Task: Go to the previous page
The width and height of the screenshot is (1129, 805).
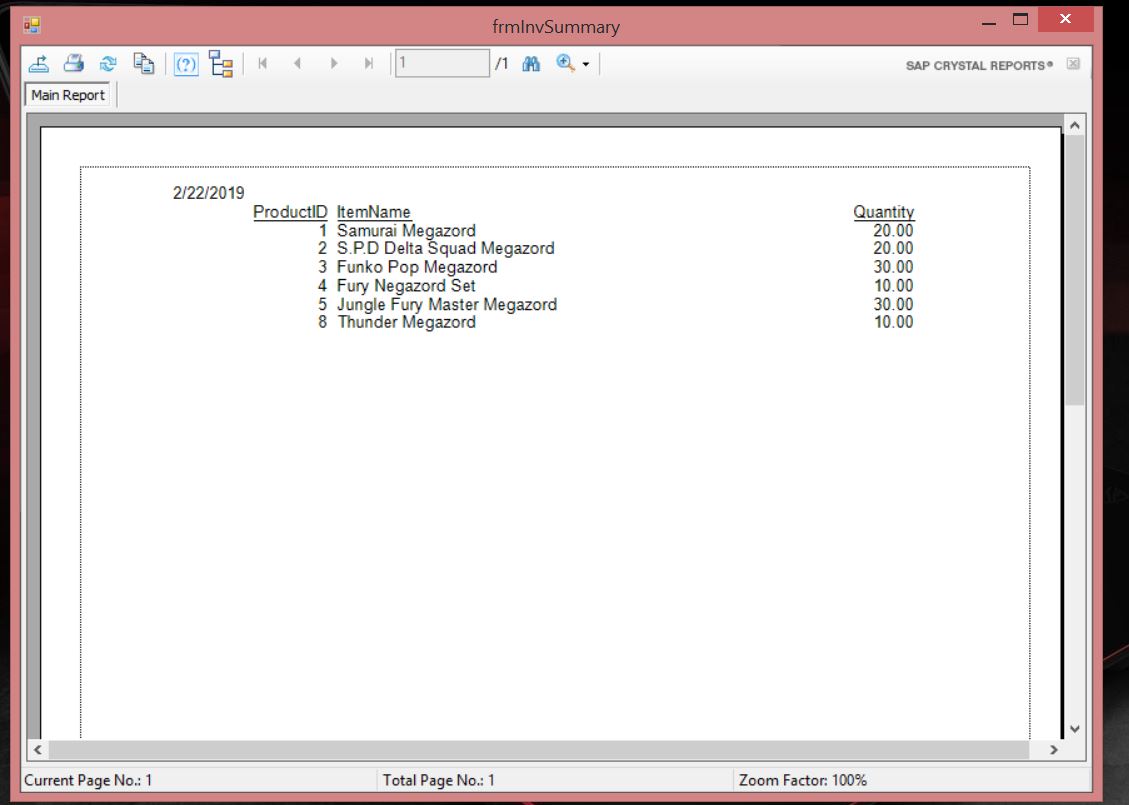Action: coord(297,64)
